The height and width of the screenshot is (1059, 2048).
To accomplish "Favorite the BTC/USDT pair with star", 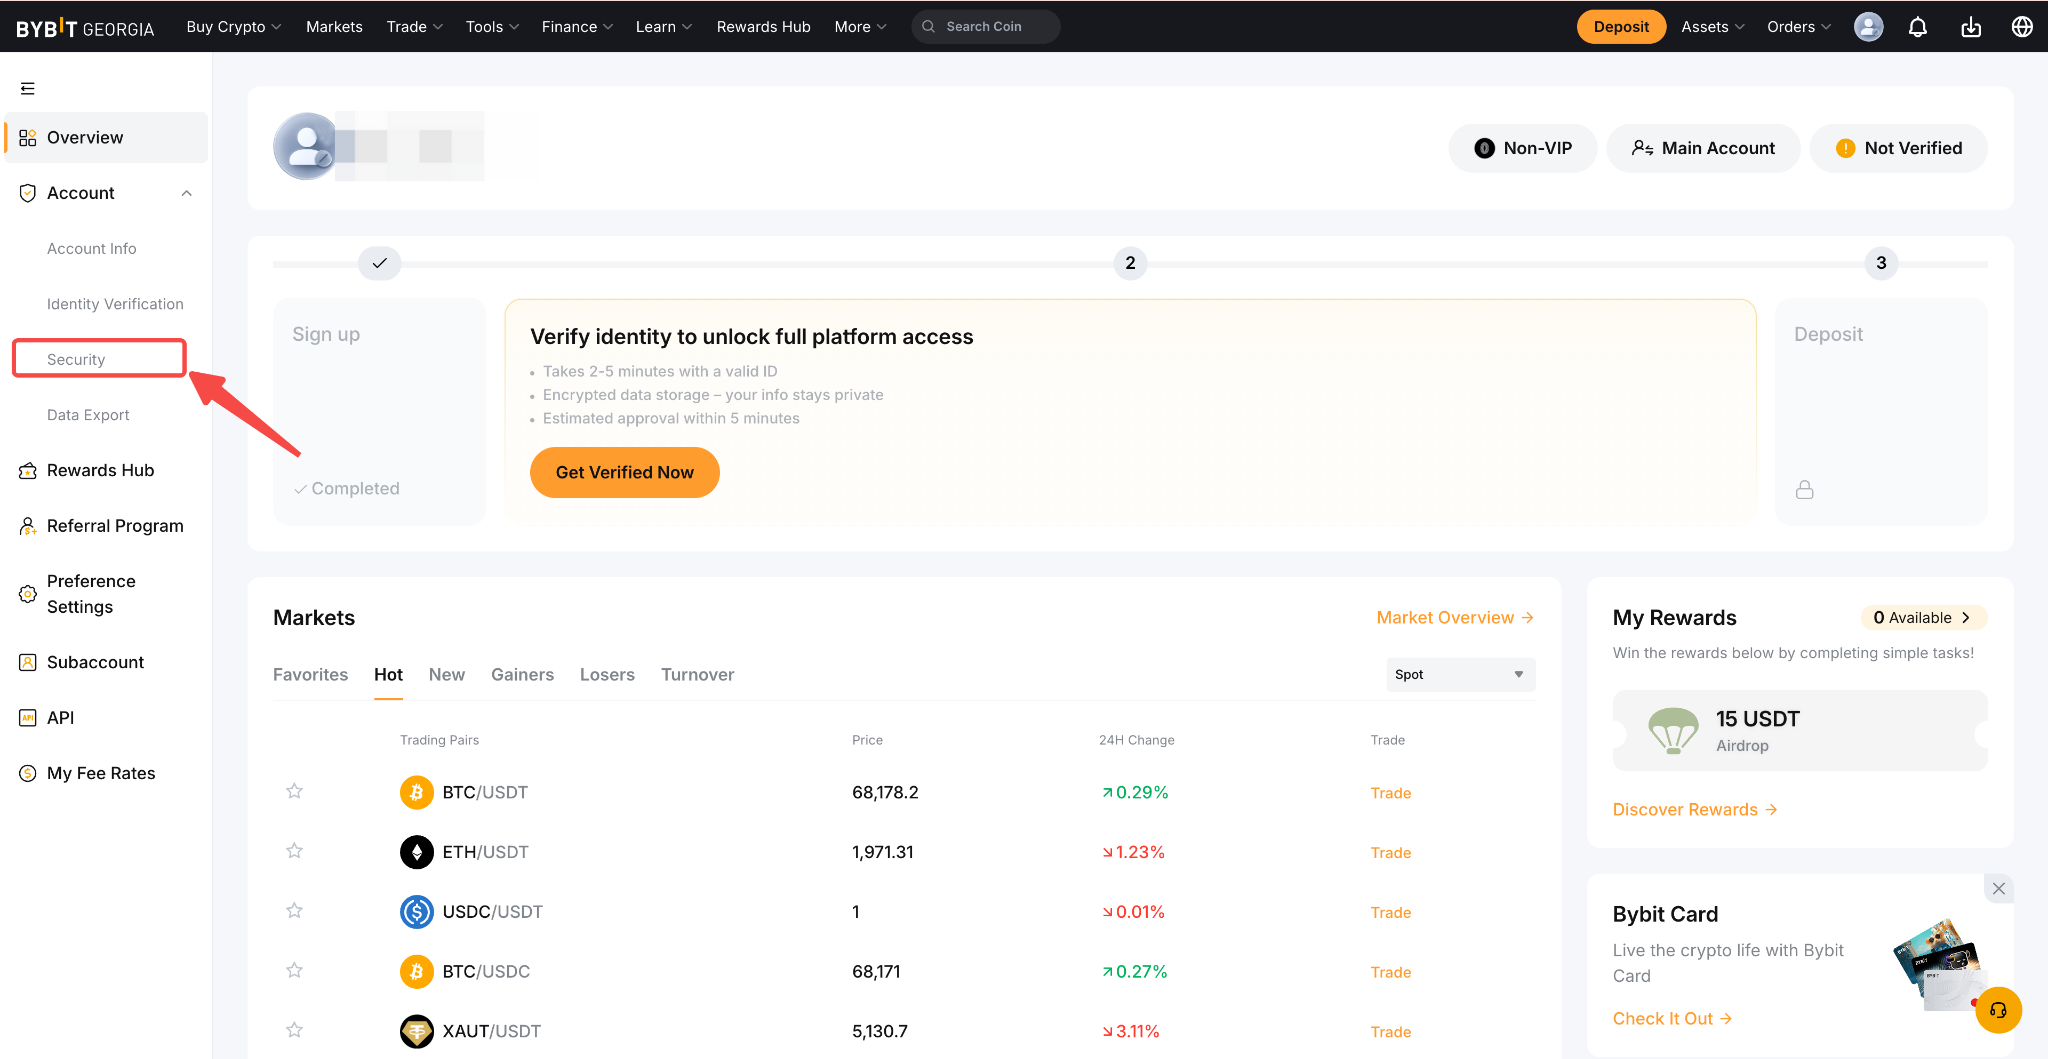I will point(294,791).
